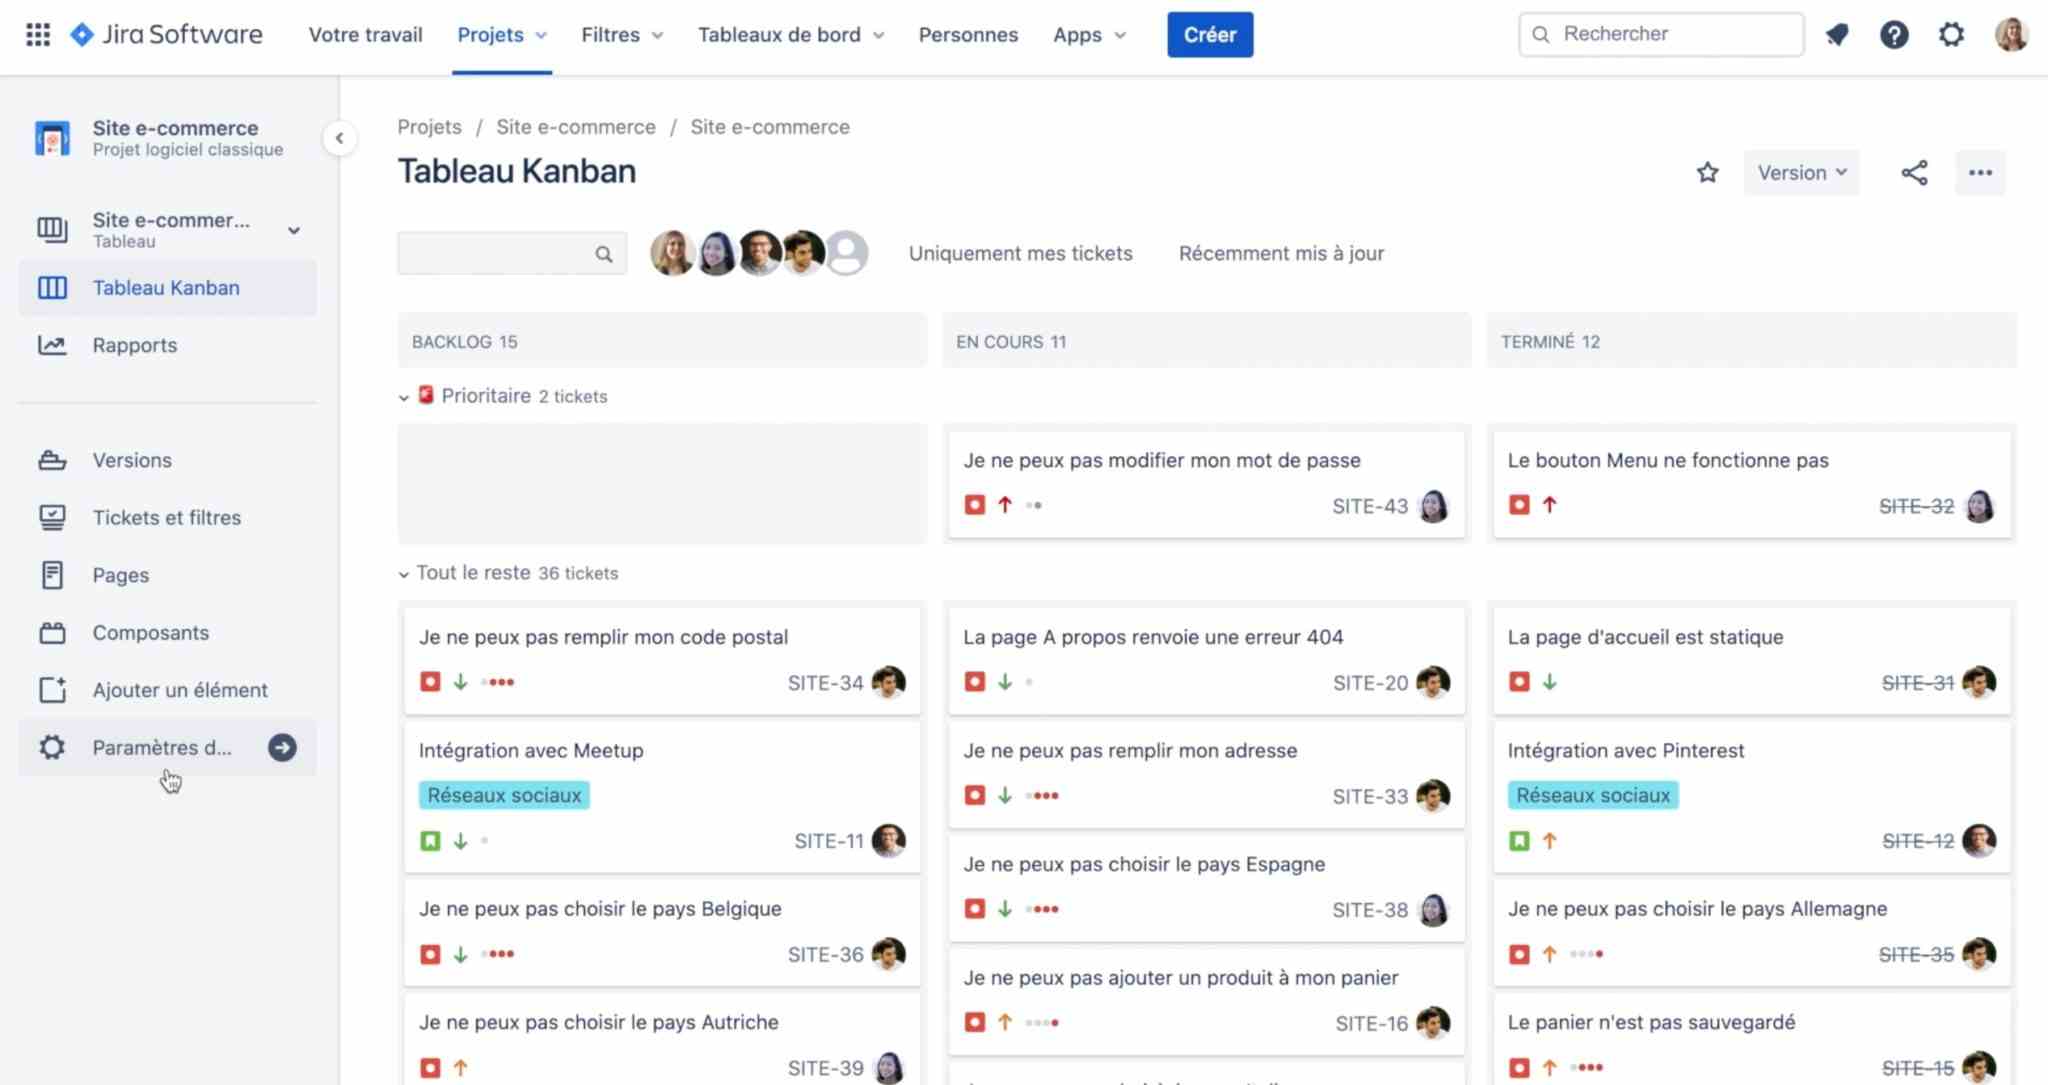Open the app switcher grid icon
This screenshot has width=2048, height=1085.
(38, 35)
